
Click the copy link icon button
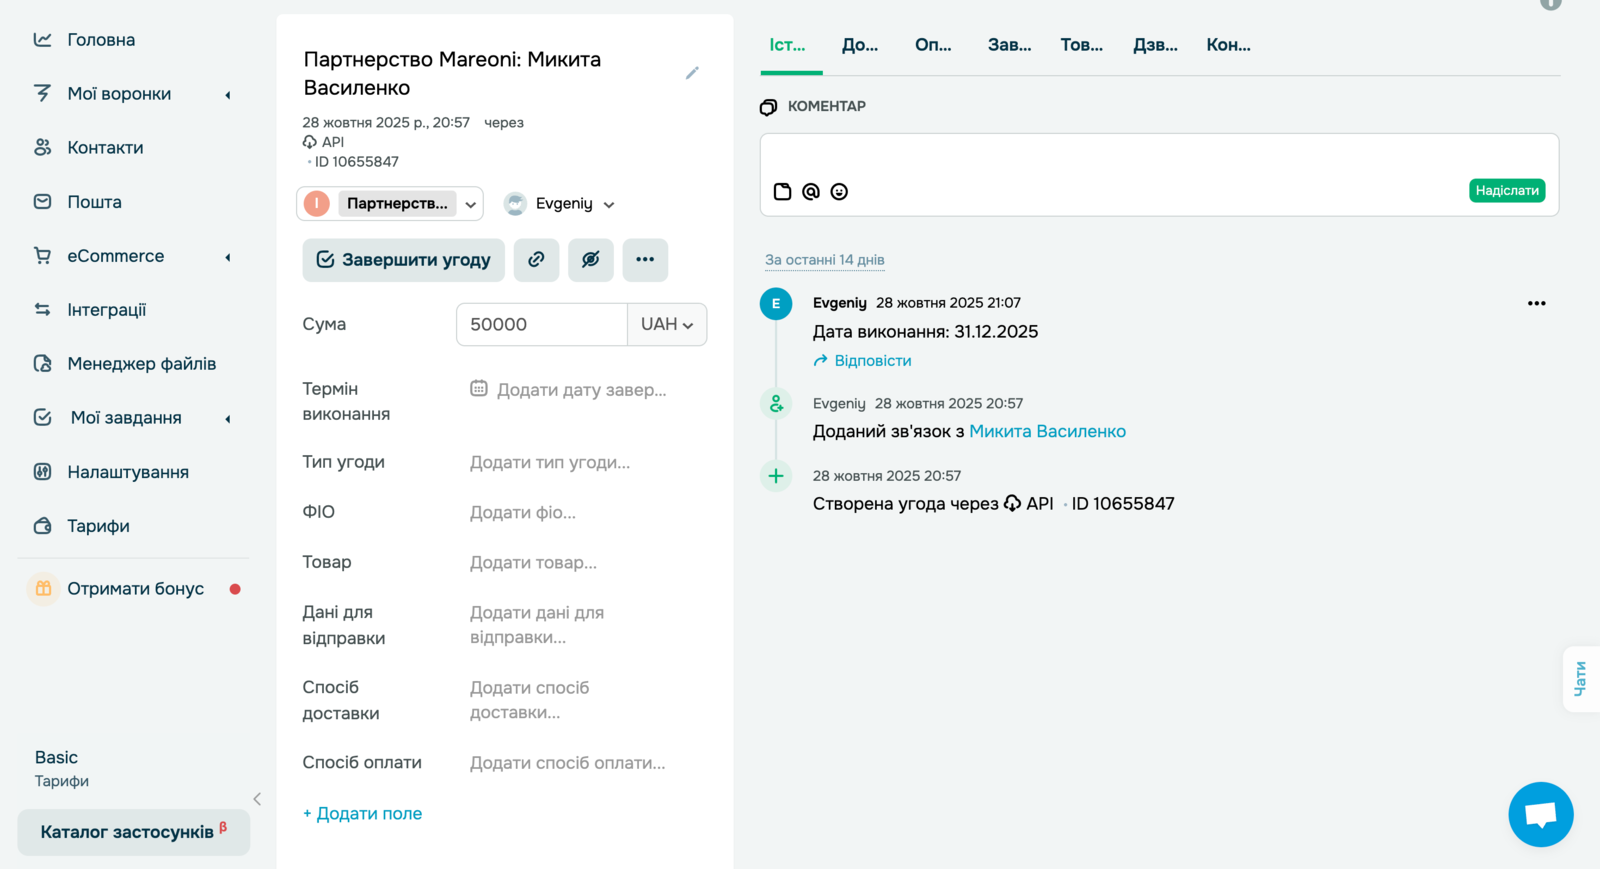[536, 260]
